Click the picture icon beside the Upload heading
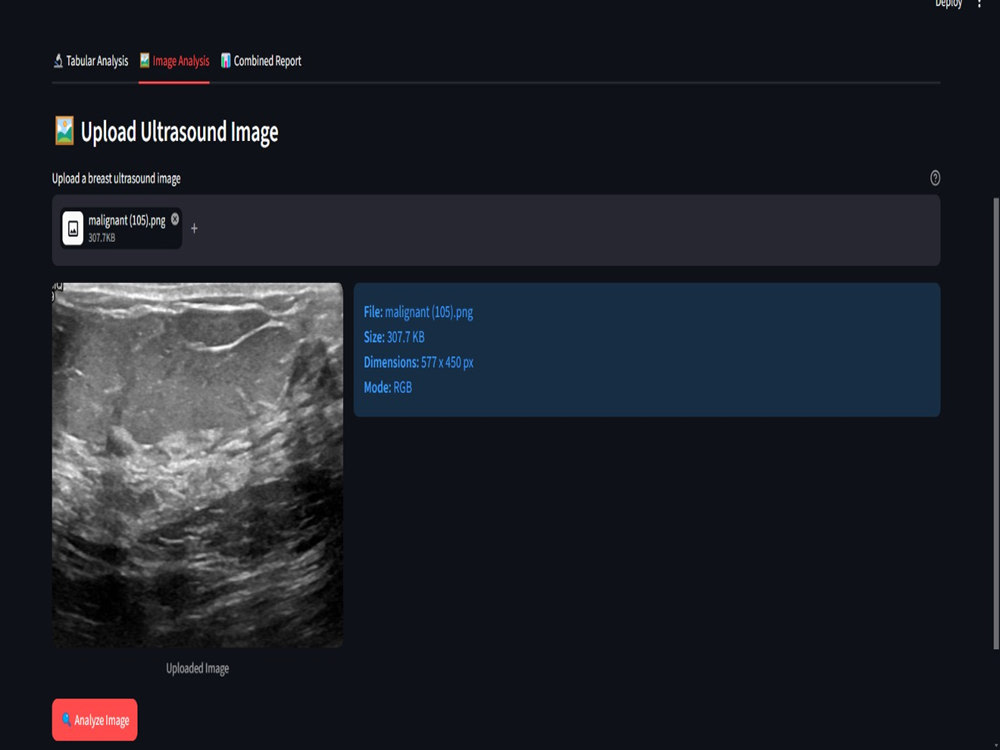The width and height of the screenshot is (1000, 750). (64, 131)
